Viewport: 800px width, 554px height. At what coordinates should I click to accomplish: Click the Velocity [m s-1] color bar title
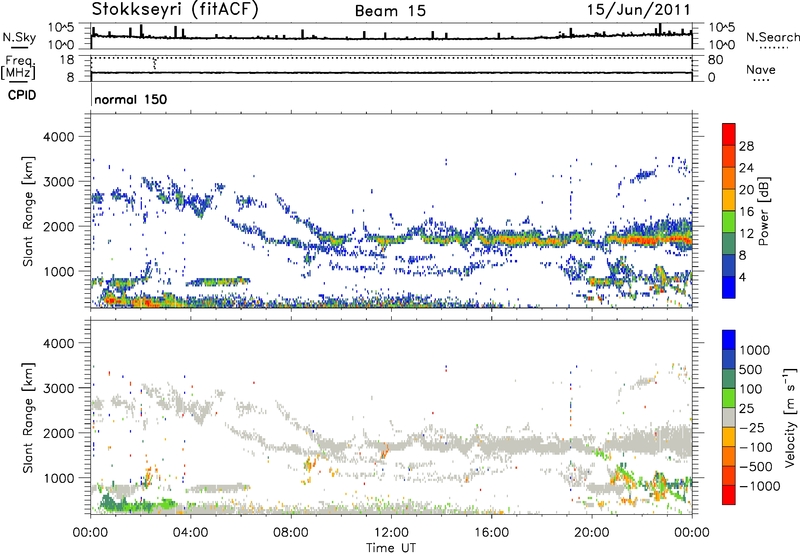(x=790, y=417)
